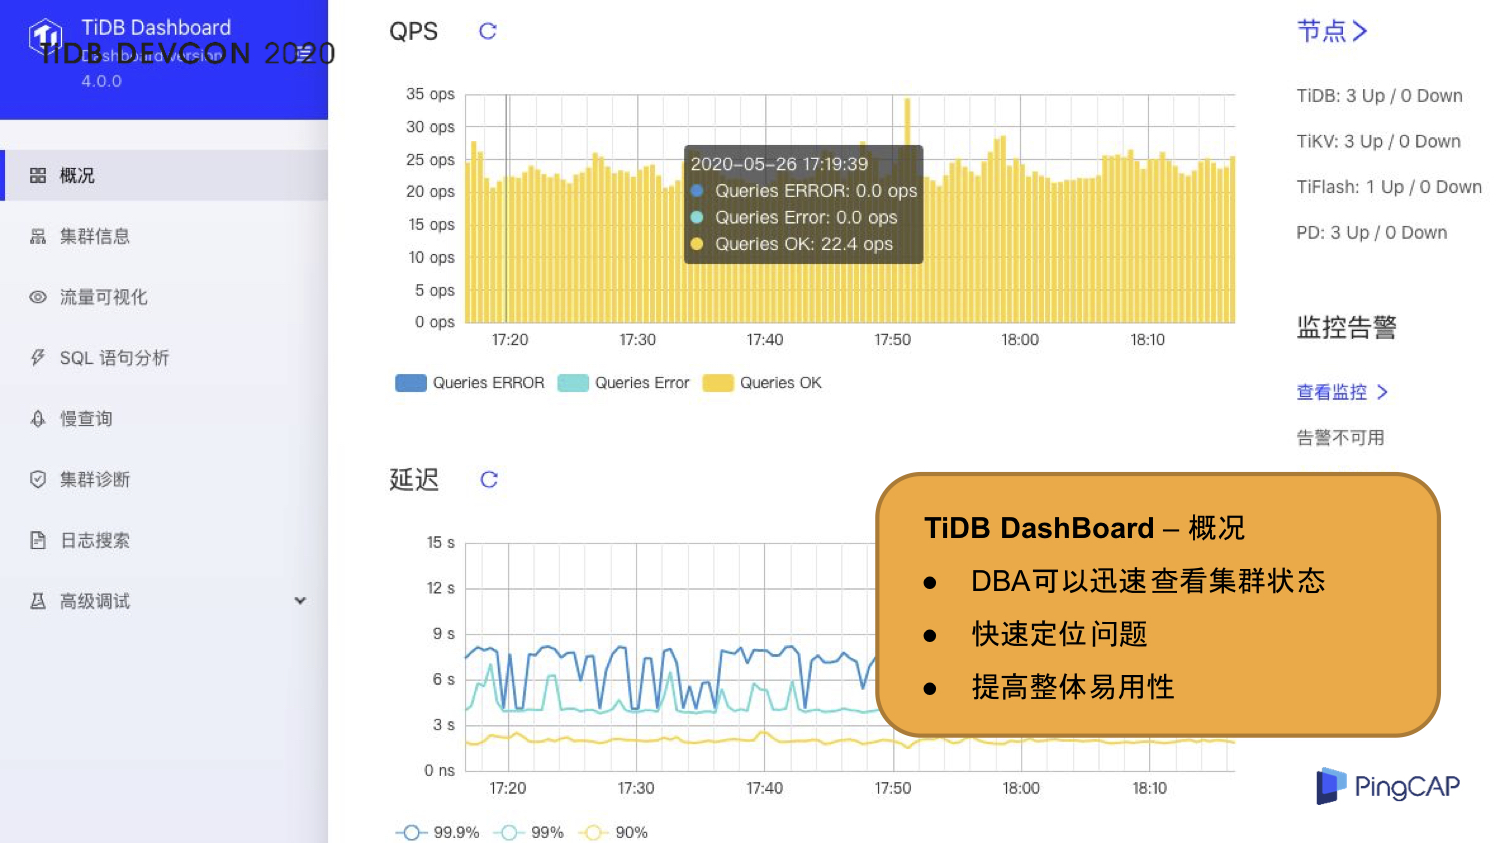Click the 4.0.0 version label
The image size is (1500, 843).
tap(102, 81)
